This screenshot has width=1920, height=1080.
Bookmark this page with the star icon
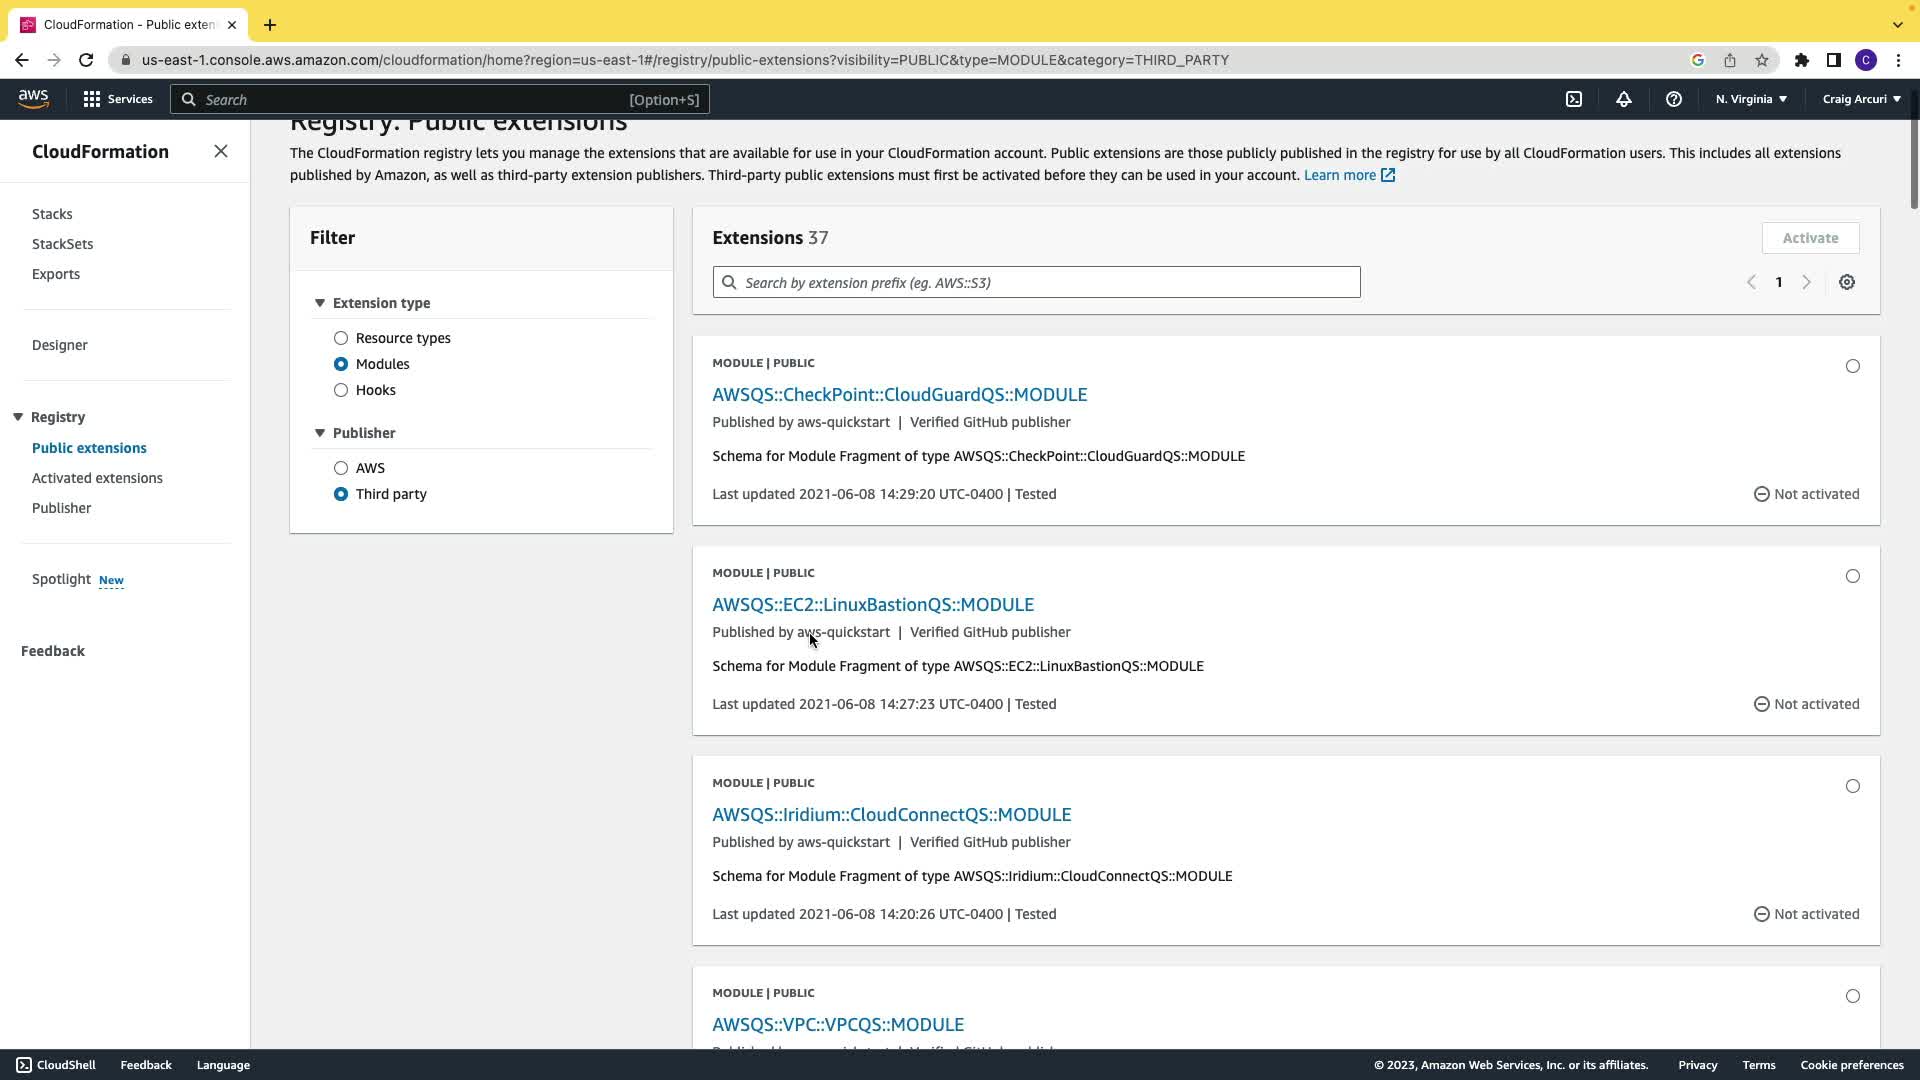coord(1762,60)
